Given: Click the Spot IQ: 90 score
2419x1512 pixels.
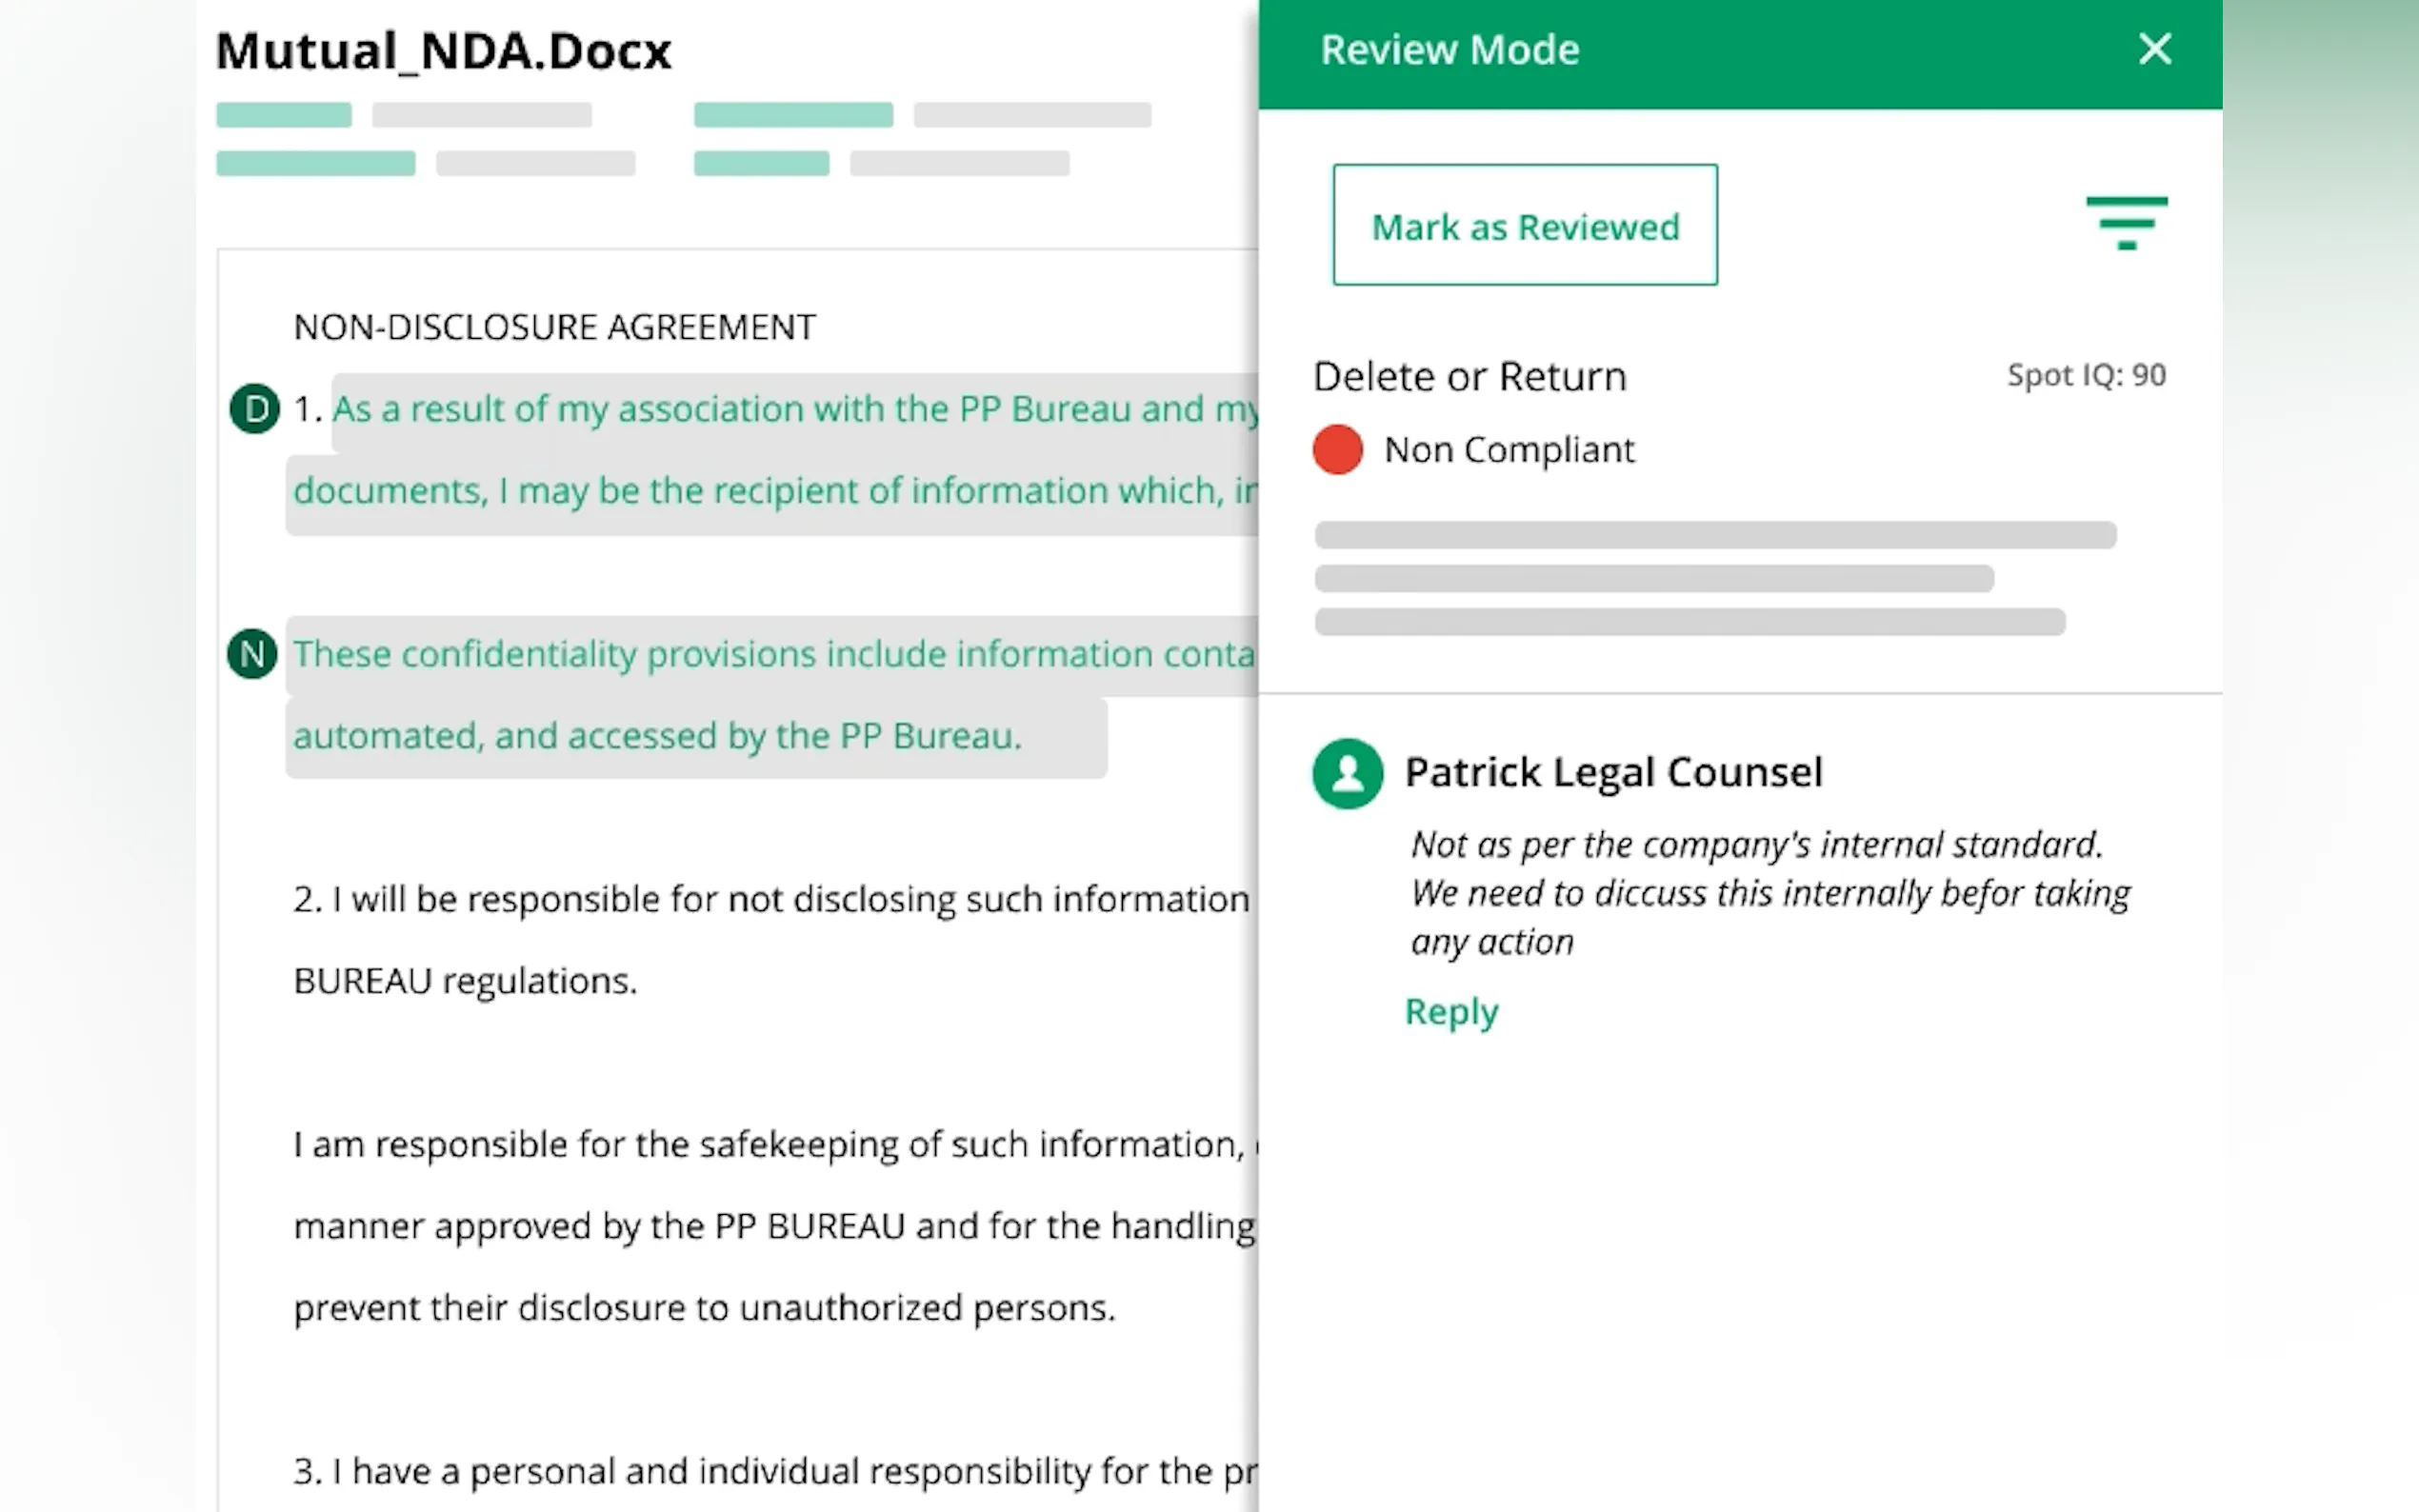Looking at the screenshot, I should pyautogui.click(x=2085, y=375).
